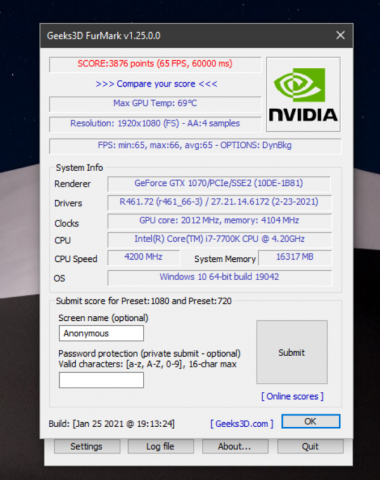Click the System Memory label

tap(225, 259)
